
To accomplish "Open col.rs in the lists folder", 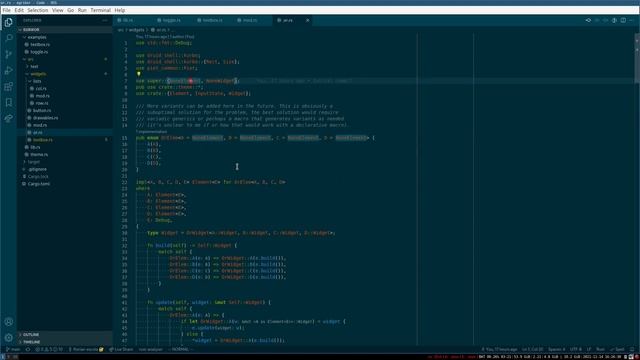I will 65,89.
